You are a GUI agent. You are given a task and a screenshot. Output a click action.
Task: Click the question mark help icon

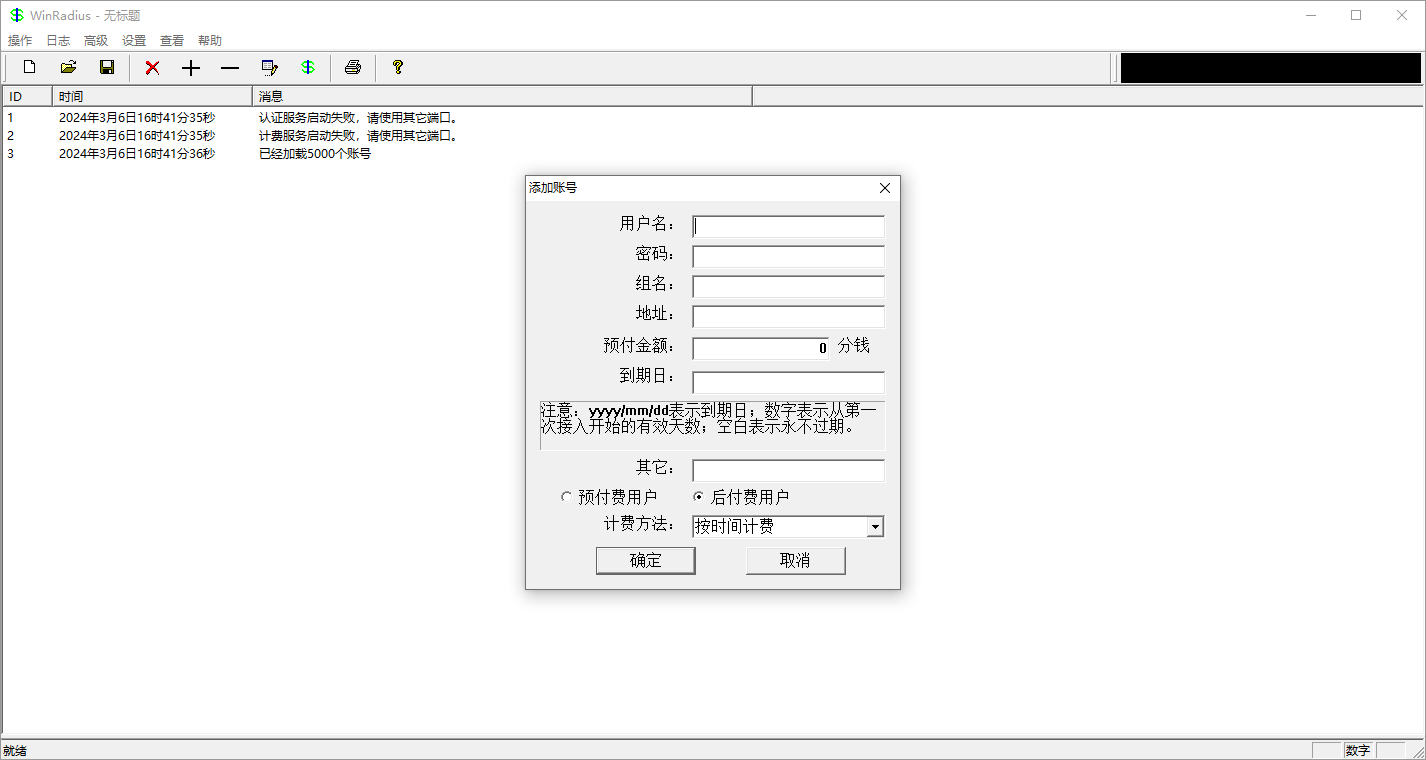coord(397,68)
